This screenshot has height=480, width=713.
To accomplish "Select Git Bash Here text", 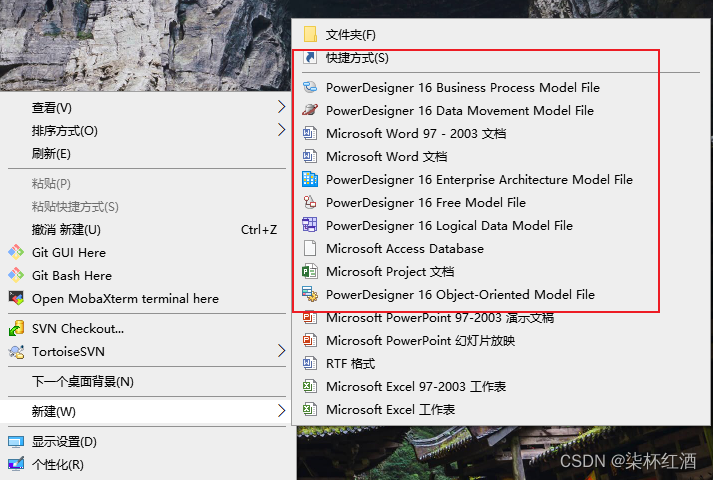I will point(72,275).
